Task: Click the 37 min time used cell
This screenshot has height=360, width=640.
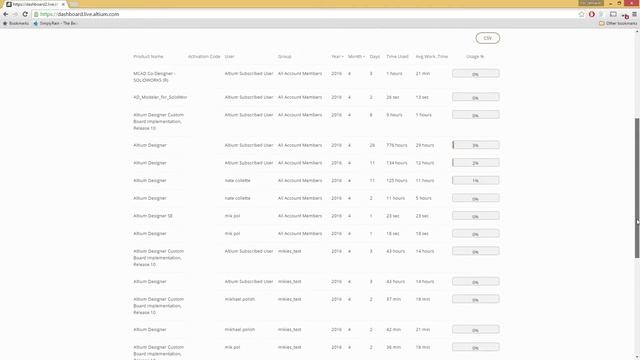Action: click(x=393, y=299)
